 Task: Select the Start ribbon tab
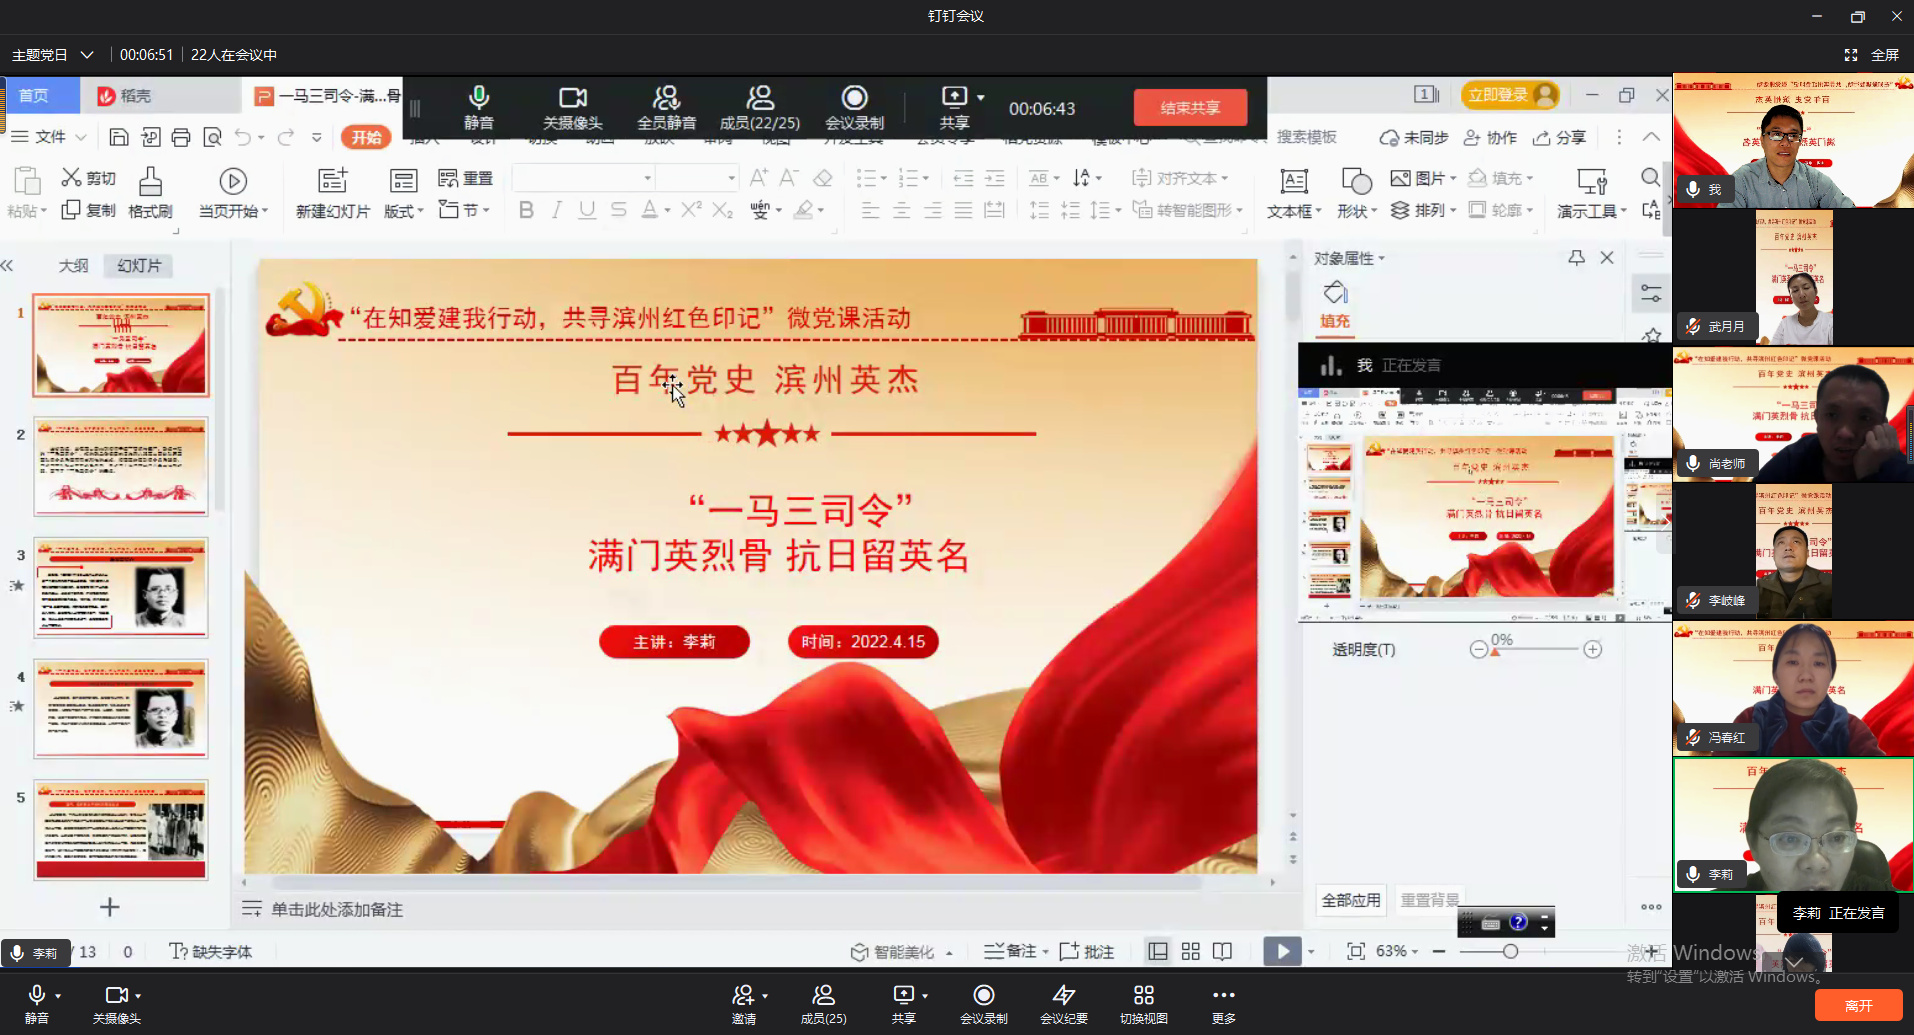tap(366, 137)
